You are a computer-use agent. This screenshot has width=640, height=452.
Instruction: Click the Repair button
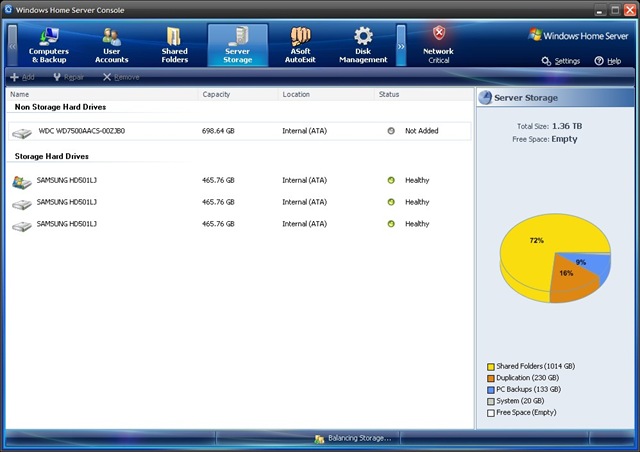point(69,77)
